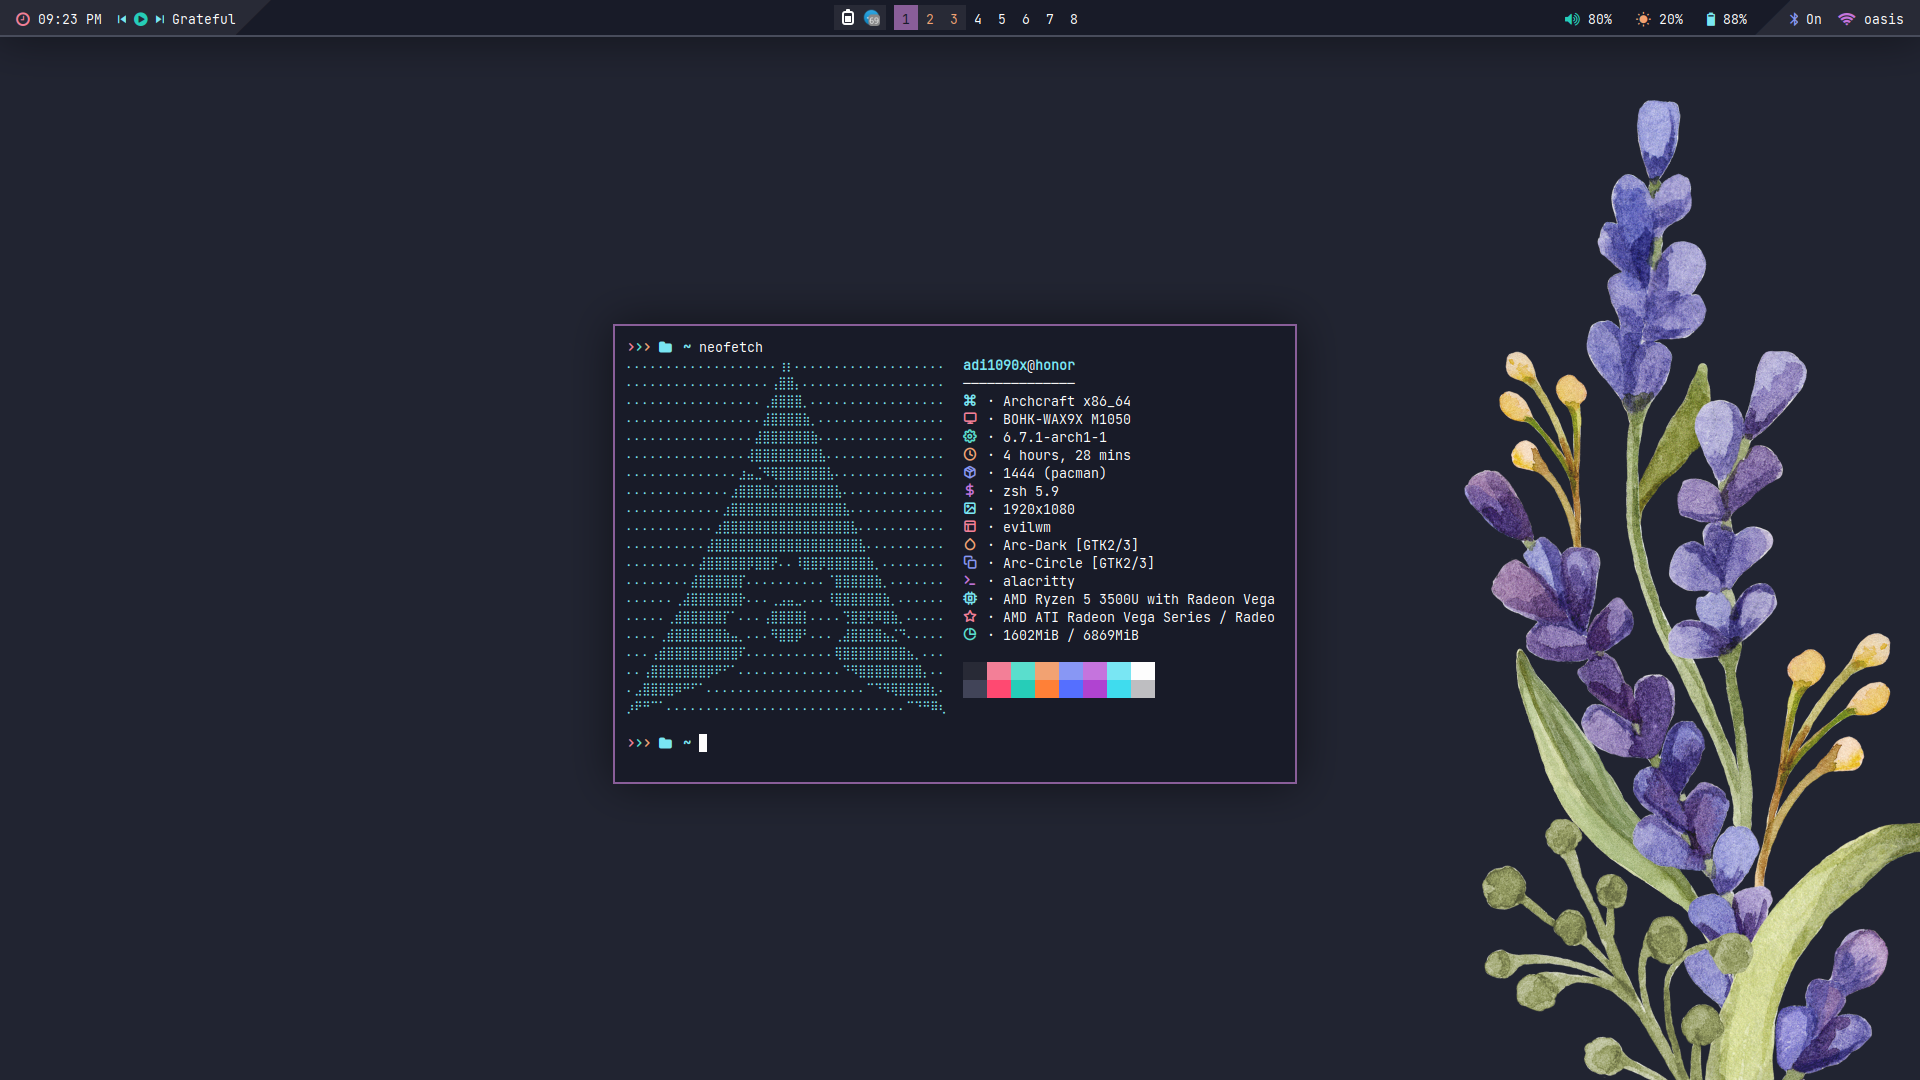Click the 09:23 PM time text
Screen dimensions: 1920x1080
point(70,19)
